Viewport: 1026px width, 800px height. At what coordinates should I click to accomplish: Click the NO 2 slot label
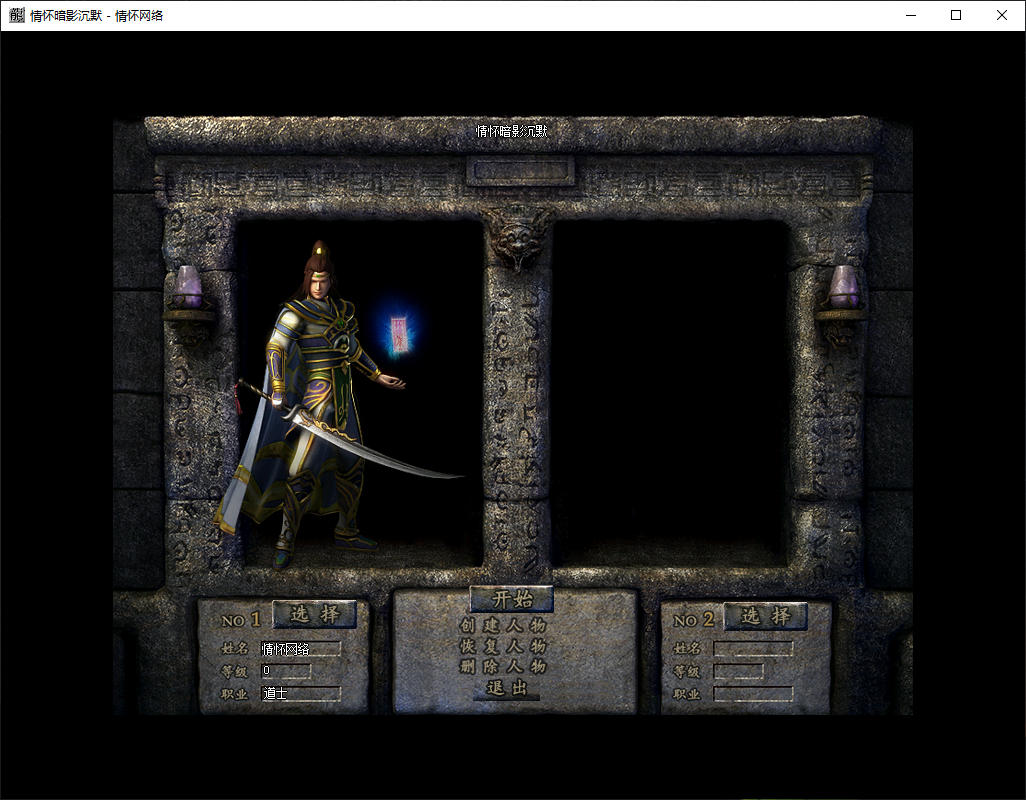pyautogui.click(x=693, y=619)
